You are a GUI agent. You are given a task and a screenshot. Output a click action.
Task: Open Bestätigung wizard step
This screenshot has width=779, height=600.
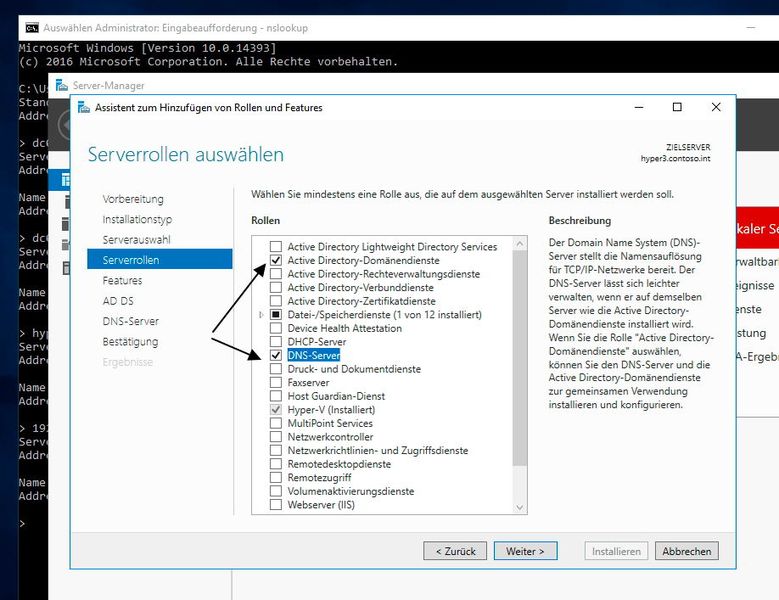[x=130, y=341]
